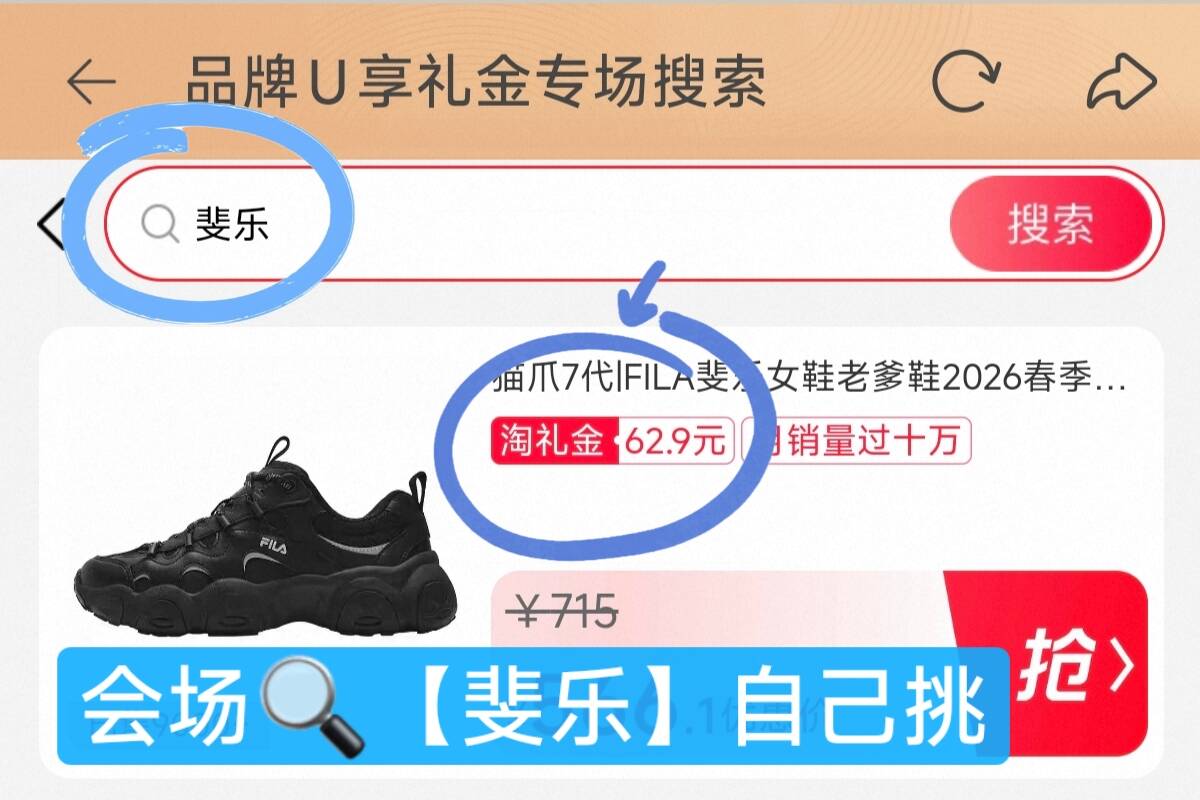The width and height of the screenshot is (1200, 800).
Task: Tap the back arrow in header
Action: 91,82
